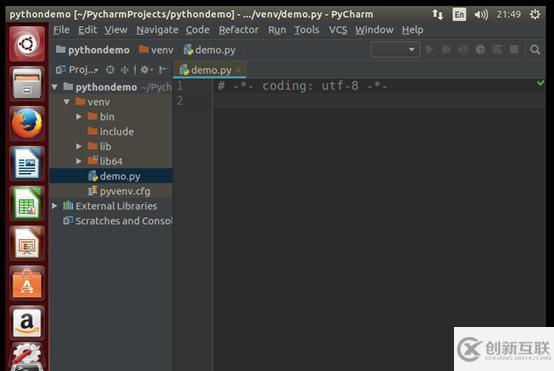Click line number 2 in the gutter
This screenshot has height=371, width=554.
pos(180,101)
